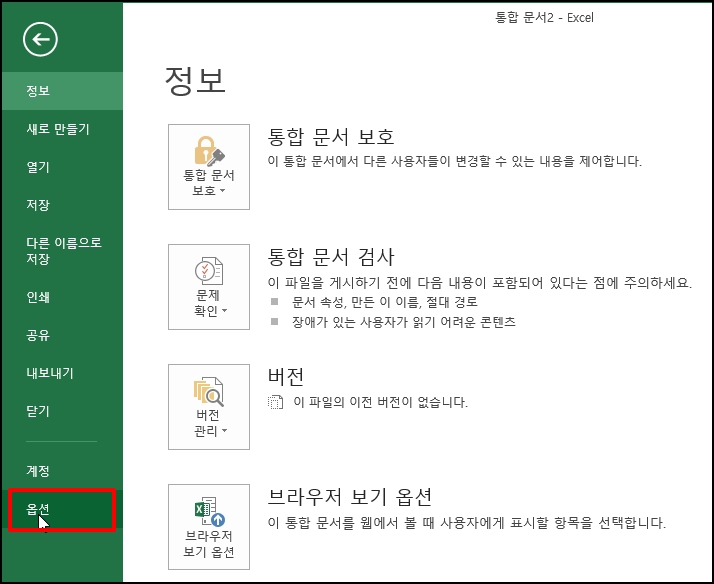The image size is (714, 584).
Task: Choose 열기 in the sidebar
Action: pyautogui.click(x=62, y=167)
